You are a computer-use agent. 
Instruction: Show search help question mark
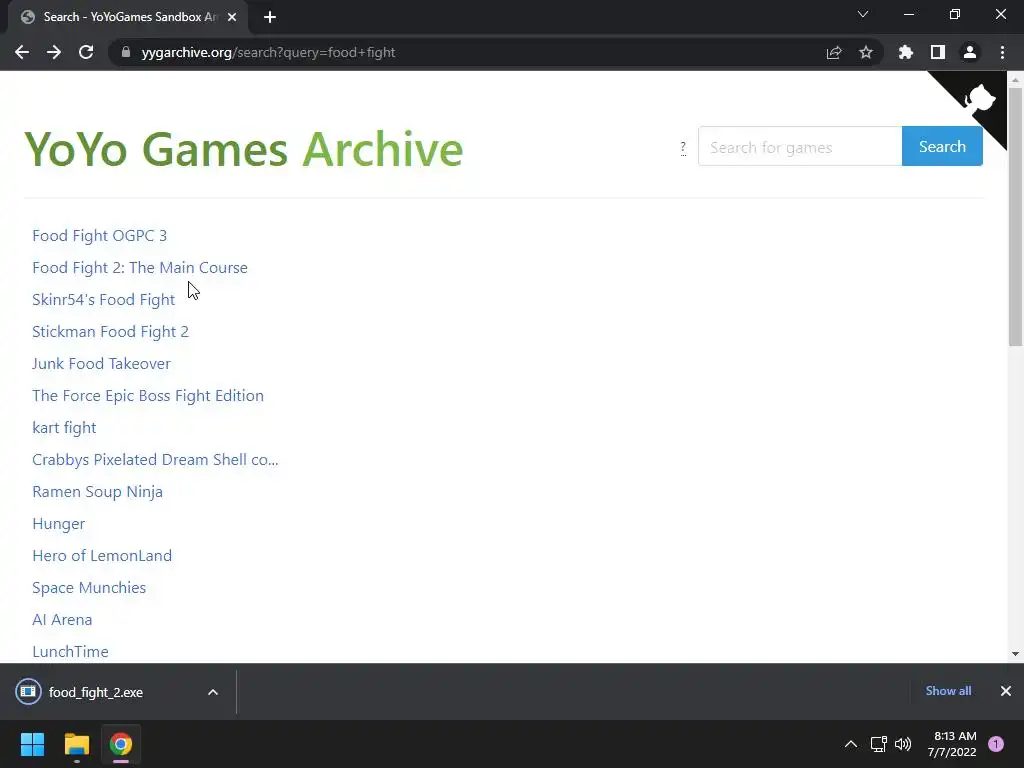tap(683, 148)
